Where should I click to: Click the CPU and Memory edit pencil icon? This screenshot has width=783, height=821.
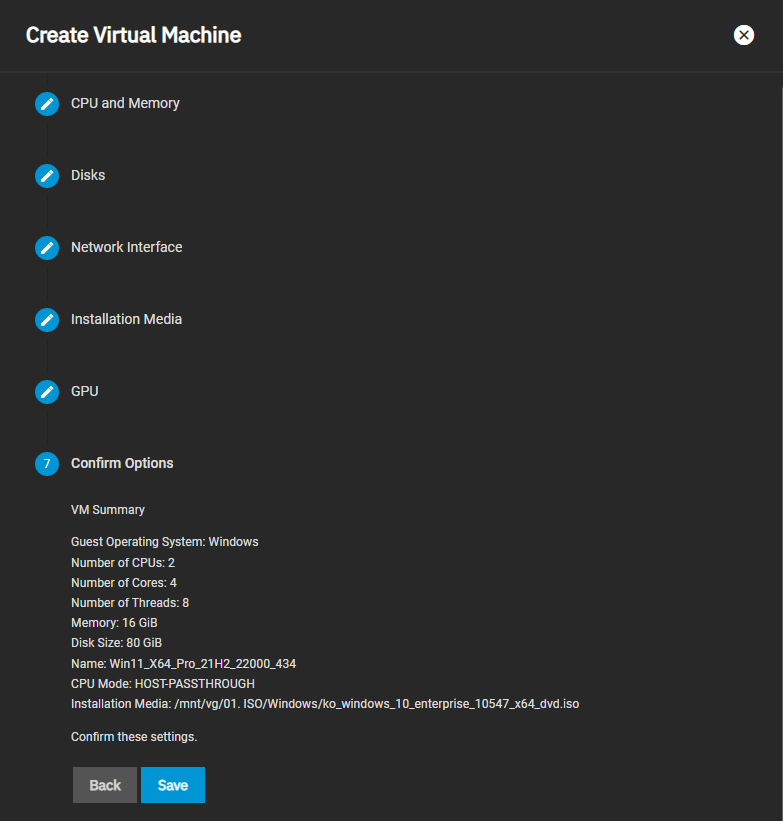coord(47,104)
